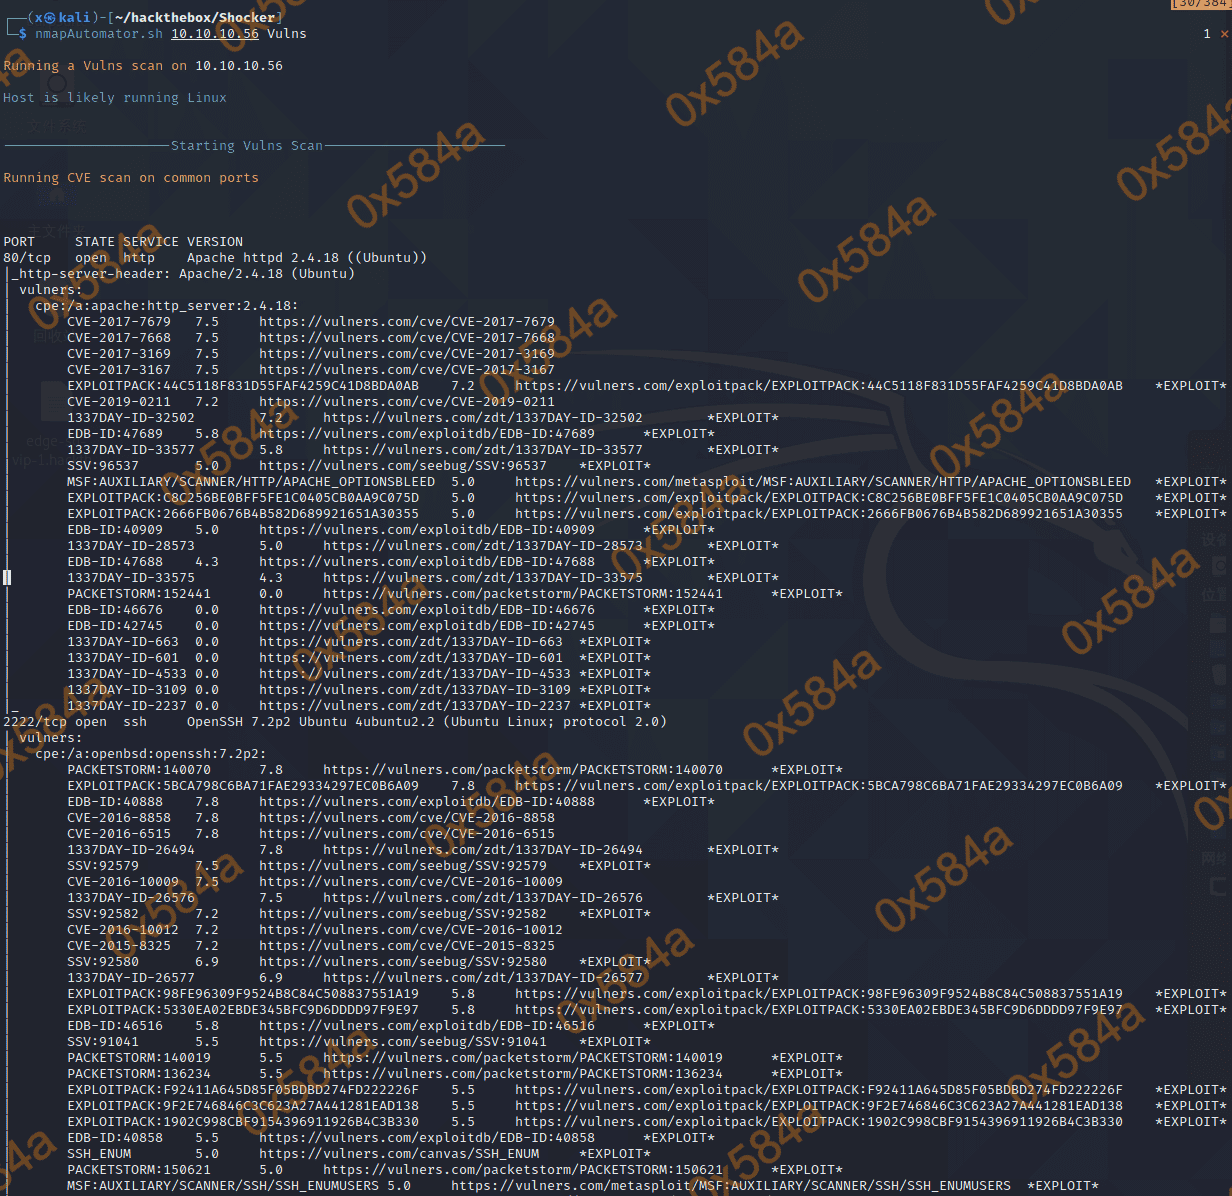Open the canvas SSH_ENUM link

click(398, 1154)
